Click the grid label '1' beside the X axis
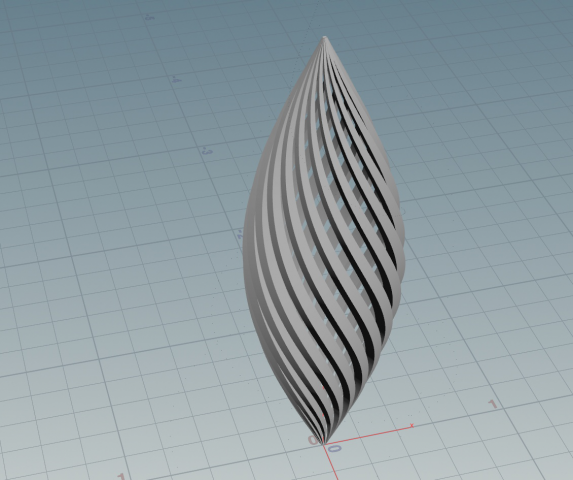573x480 pixels. tap(493, 404)
